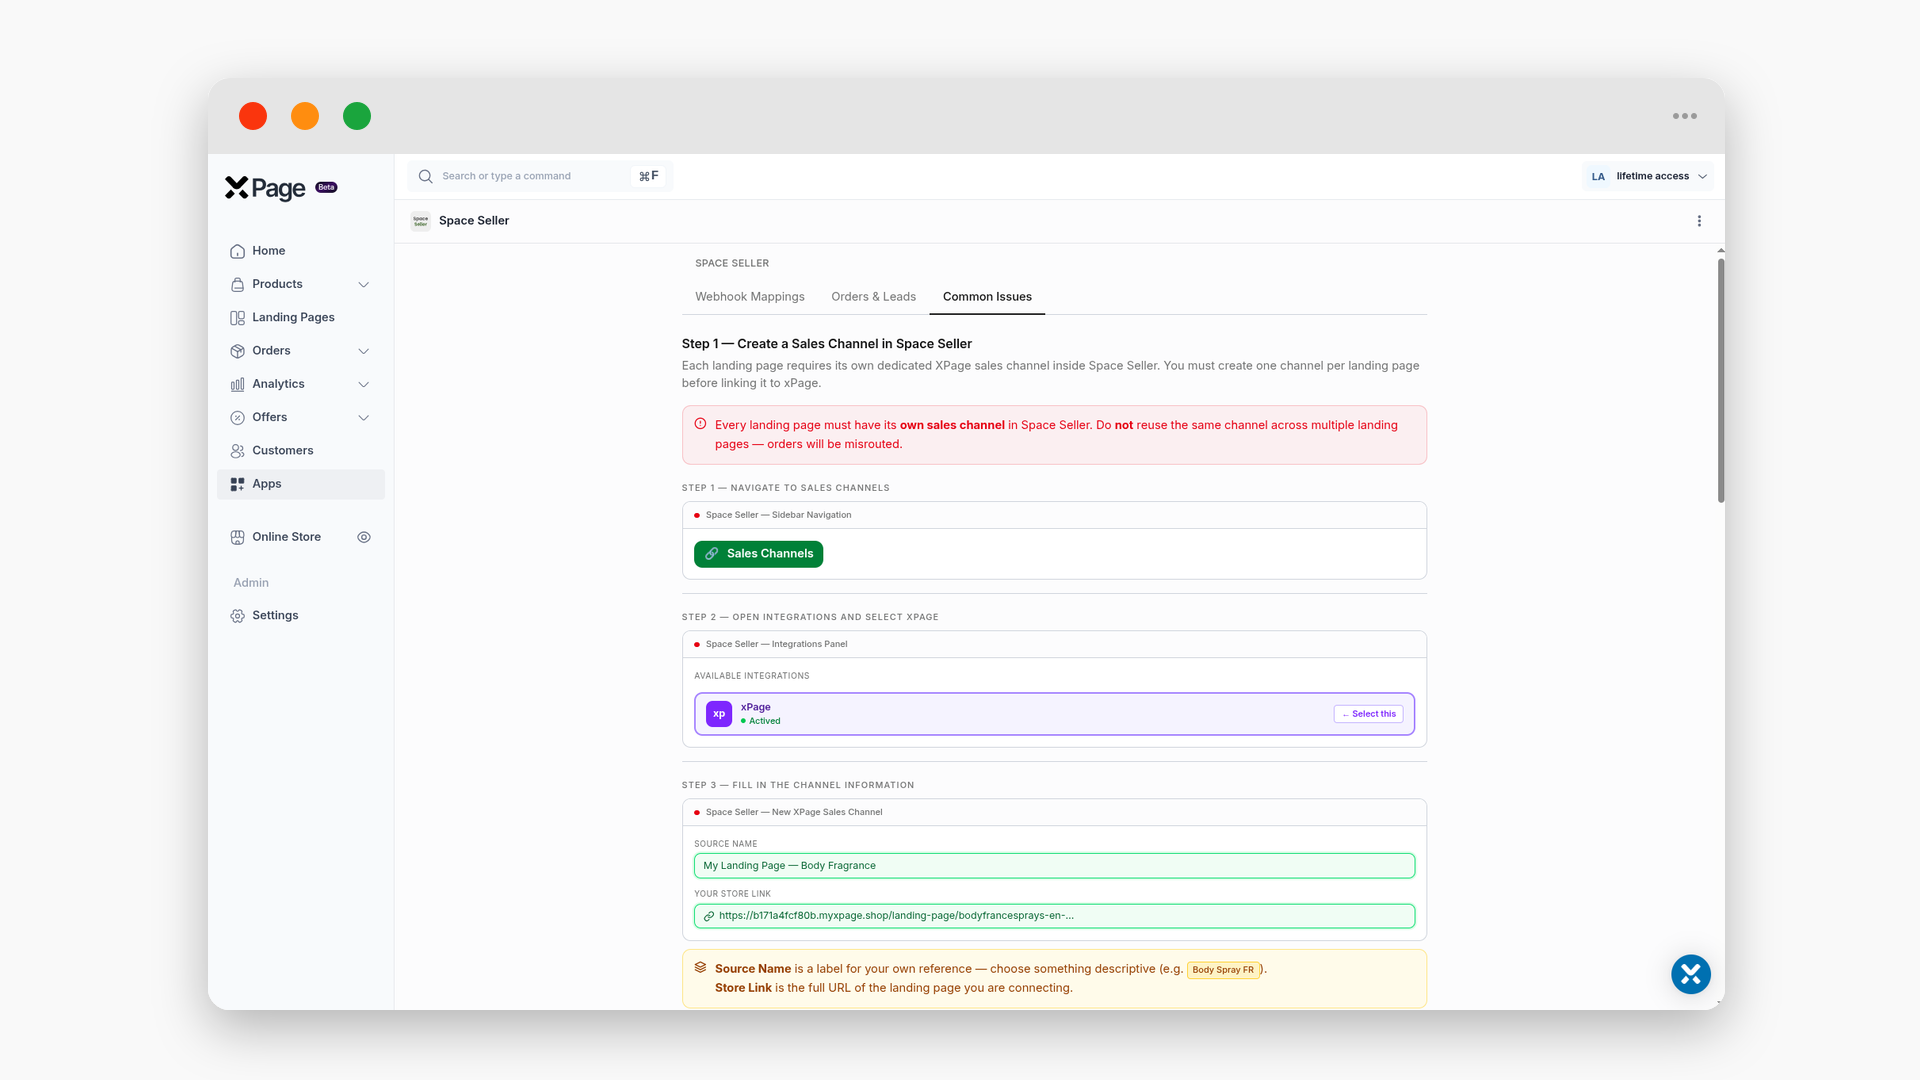This screenshot has width=1920, height=1080.
Task: Open Customers in the sidebar
Action: pyautogui.click(x=301, y=451)
